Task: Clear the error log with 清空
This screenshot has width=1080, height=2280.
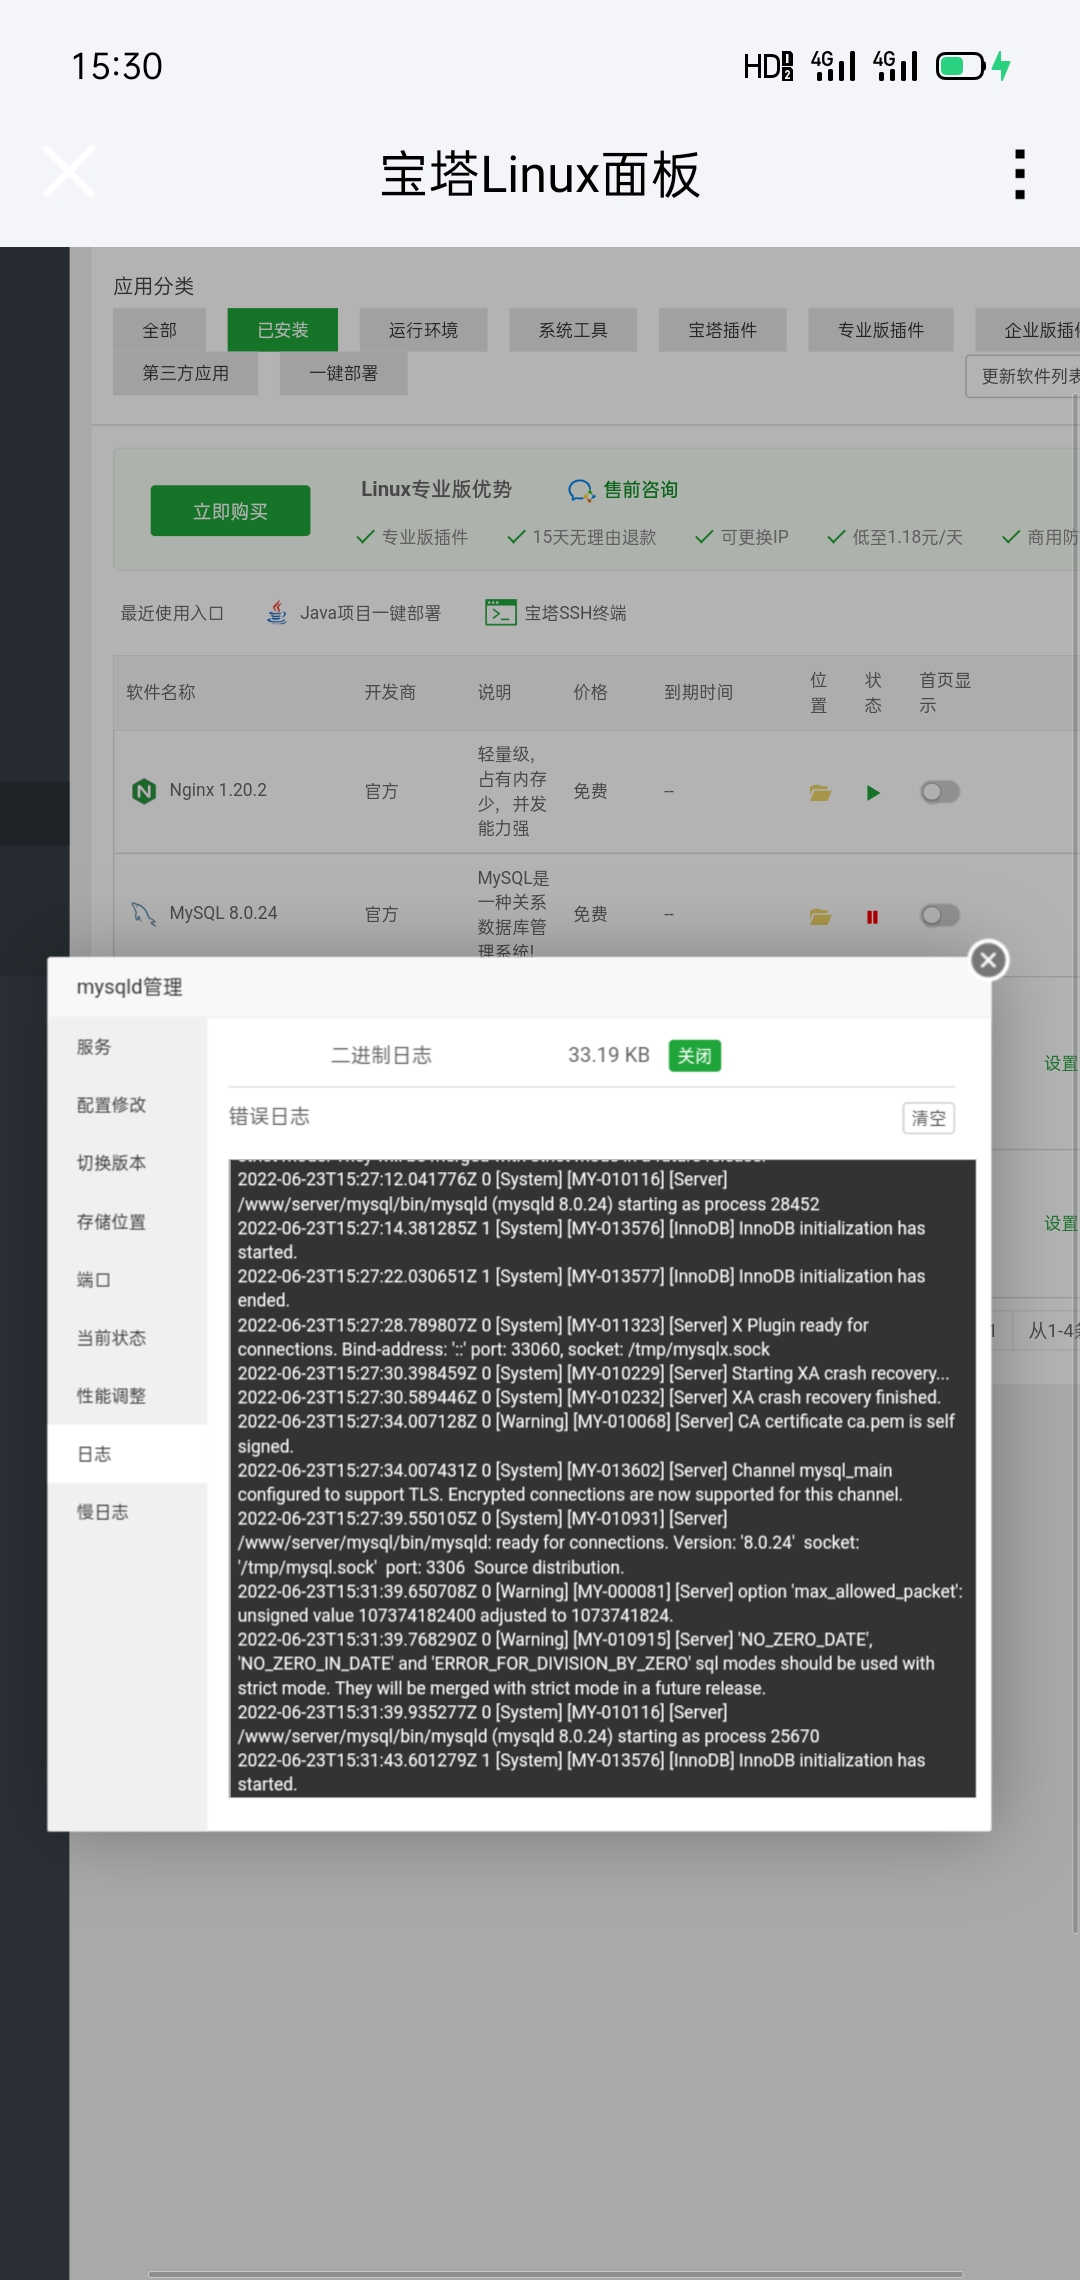Action: click(928, 1118)
